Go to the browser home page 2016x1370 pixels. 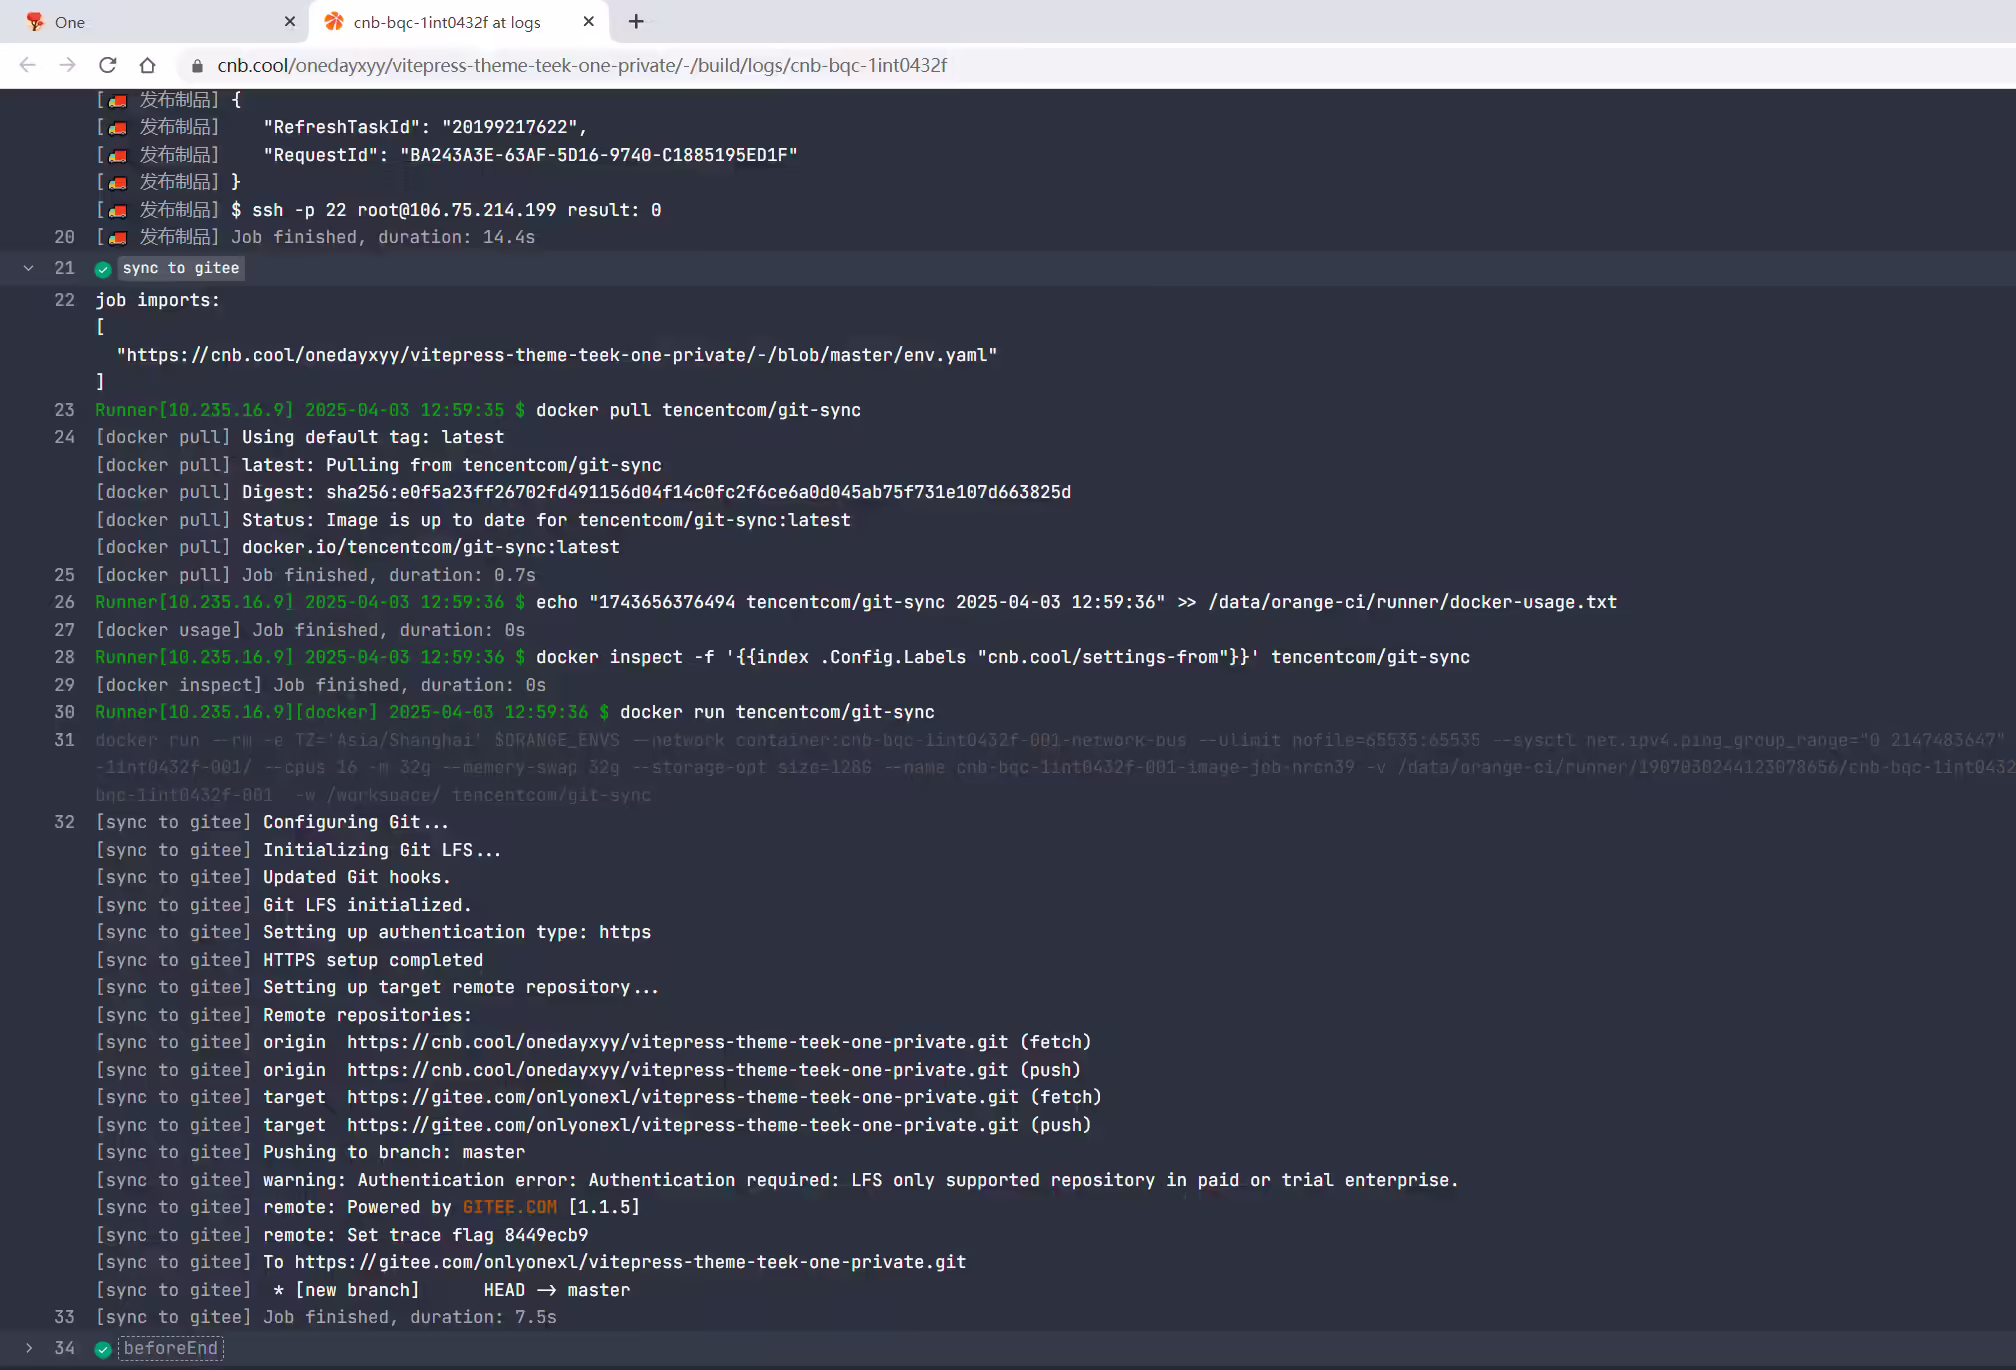pyautogui.click(x=148, y=65)
